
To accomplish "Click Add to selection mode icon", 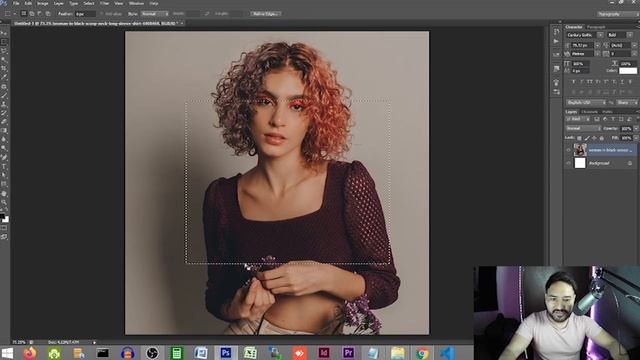I will tap(31, 13).
